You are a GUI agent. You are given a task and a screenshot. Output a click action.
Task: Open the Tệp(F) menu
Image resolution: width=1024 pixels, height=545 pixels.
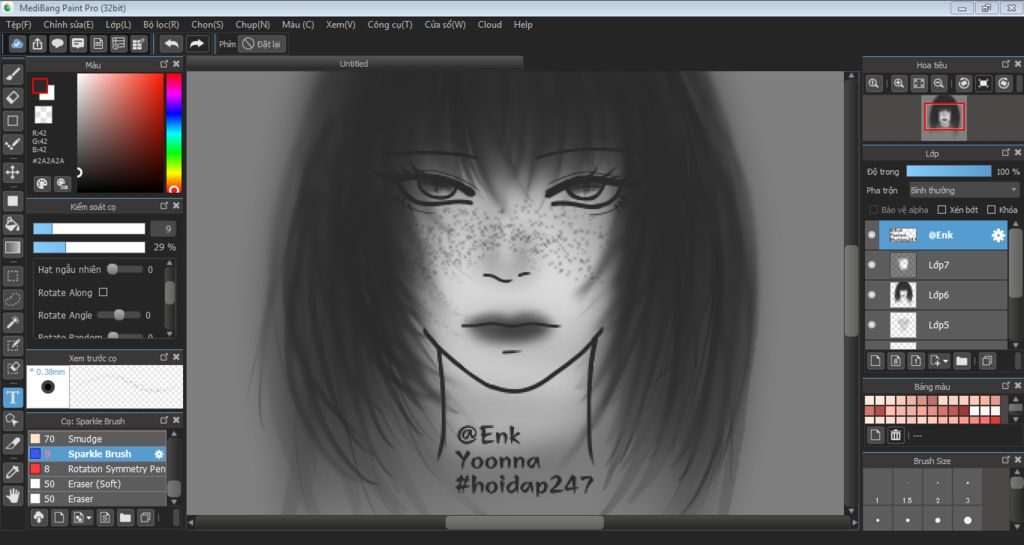tap(18, 24)
